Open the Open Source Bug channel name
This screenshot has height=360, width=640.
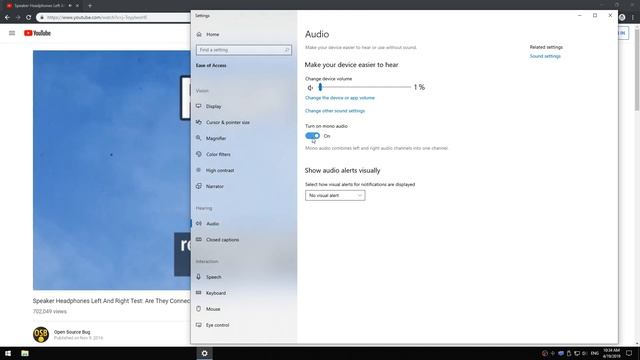72,332
